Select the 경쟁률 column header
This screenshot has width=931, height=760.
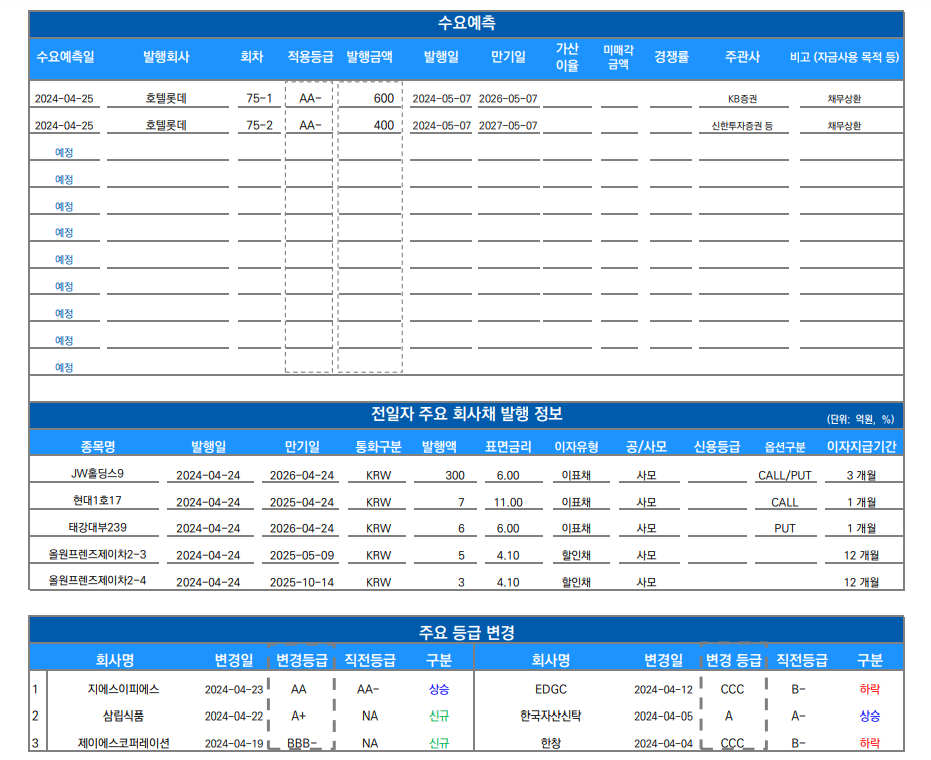click(x=671, y=57)
